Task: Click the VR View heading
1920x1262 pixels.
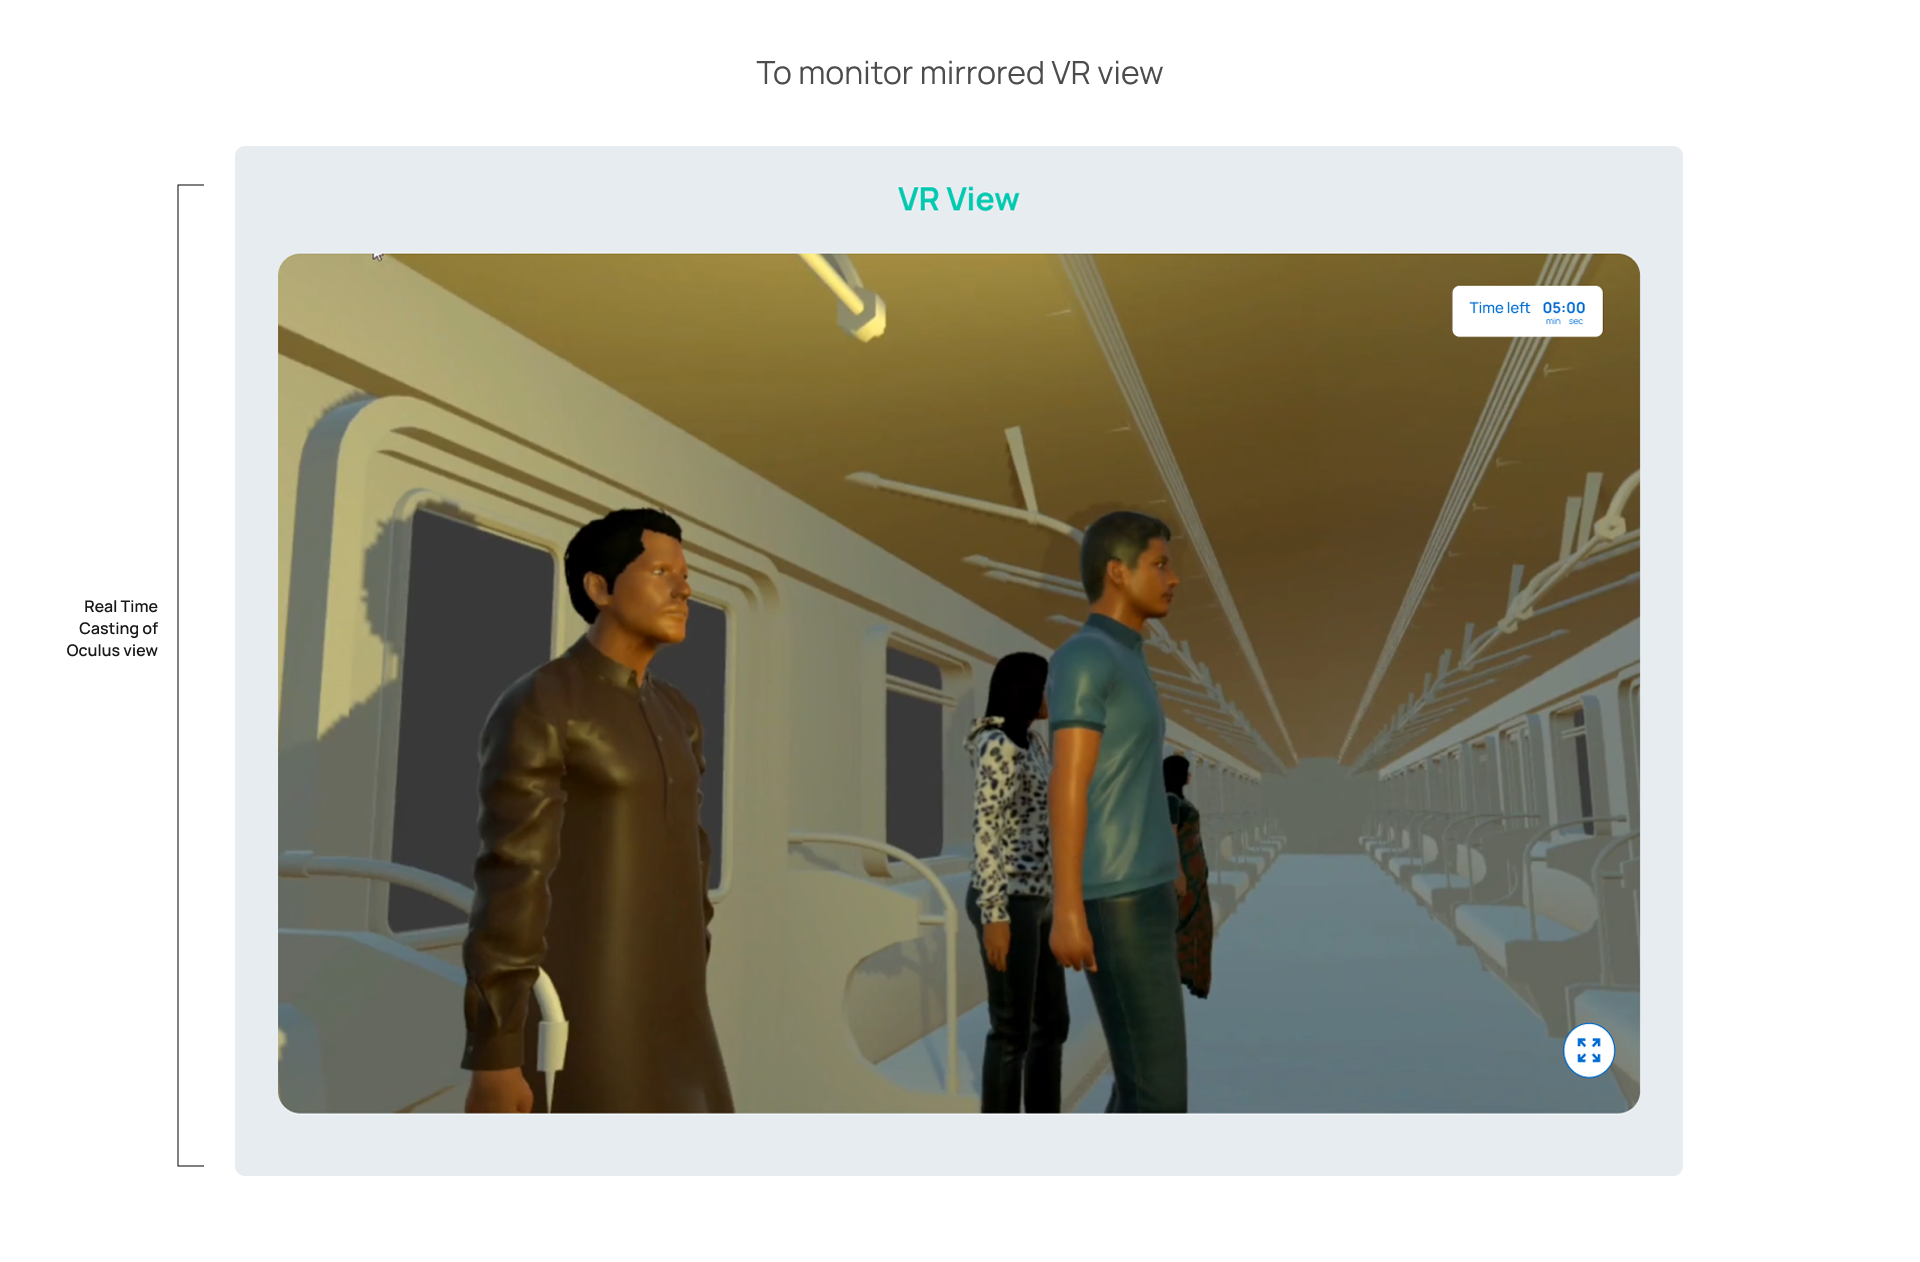Action: (x=958, y=199)
